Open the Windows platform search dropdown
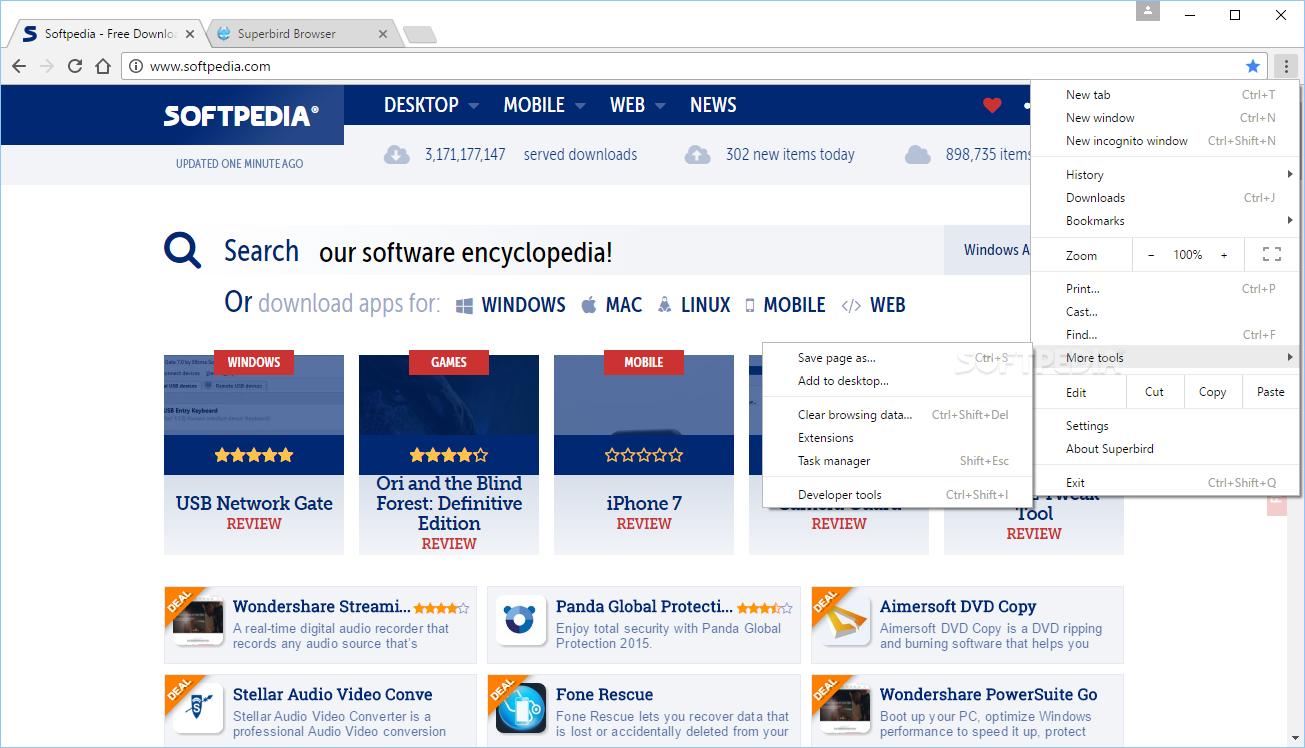This screenshot has width=1305, height=748. [x=988, y=250]
